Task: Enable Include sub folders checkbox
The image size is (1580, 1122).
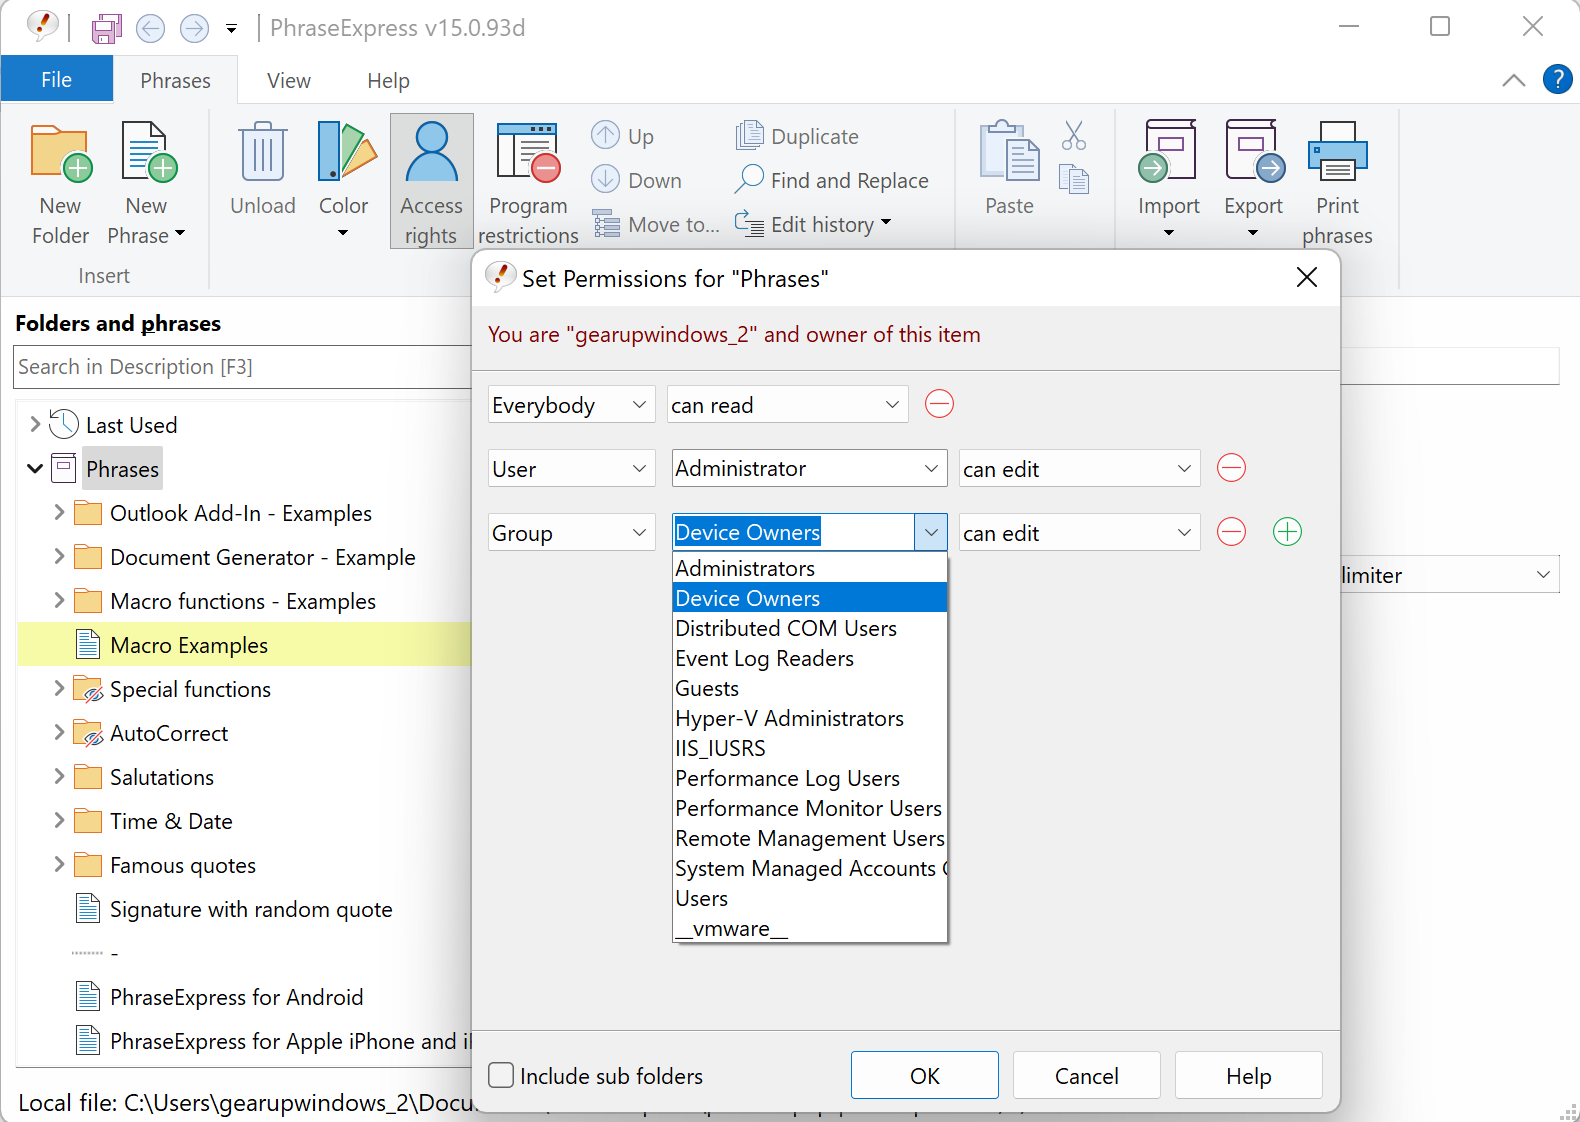Action: click(501, 1076)
